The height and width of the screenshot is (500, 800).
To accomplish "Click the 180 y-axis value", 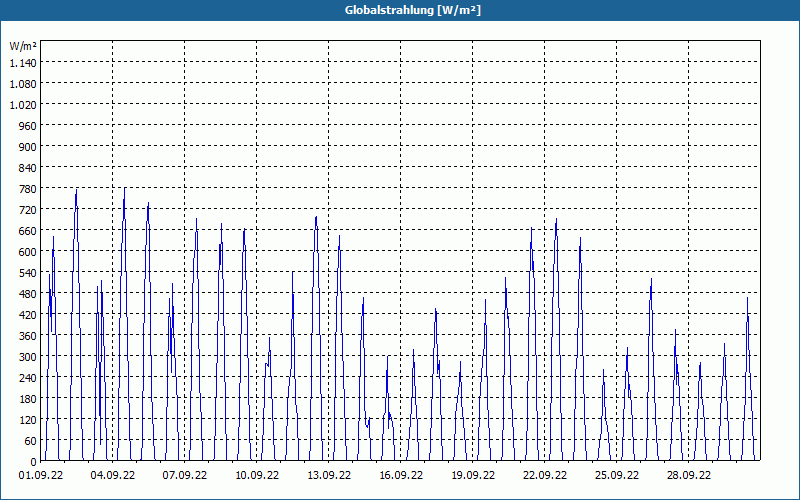I will click(27, 399).
